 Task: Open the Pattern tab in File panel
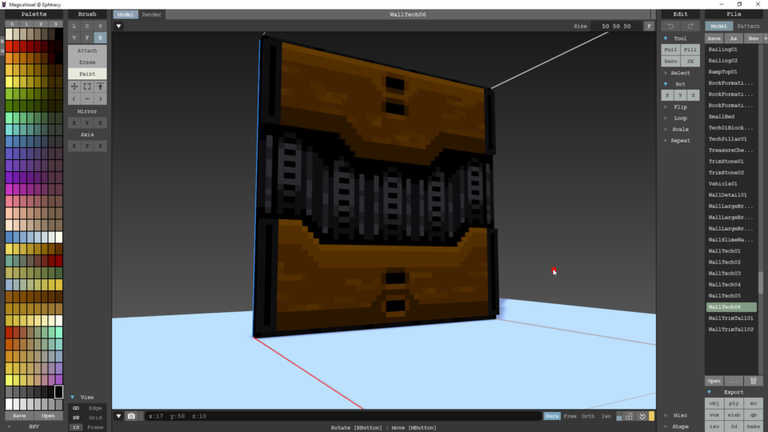pyautogui.click(x=748, y=26)
